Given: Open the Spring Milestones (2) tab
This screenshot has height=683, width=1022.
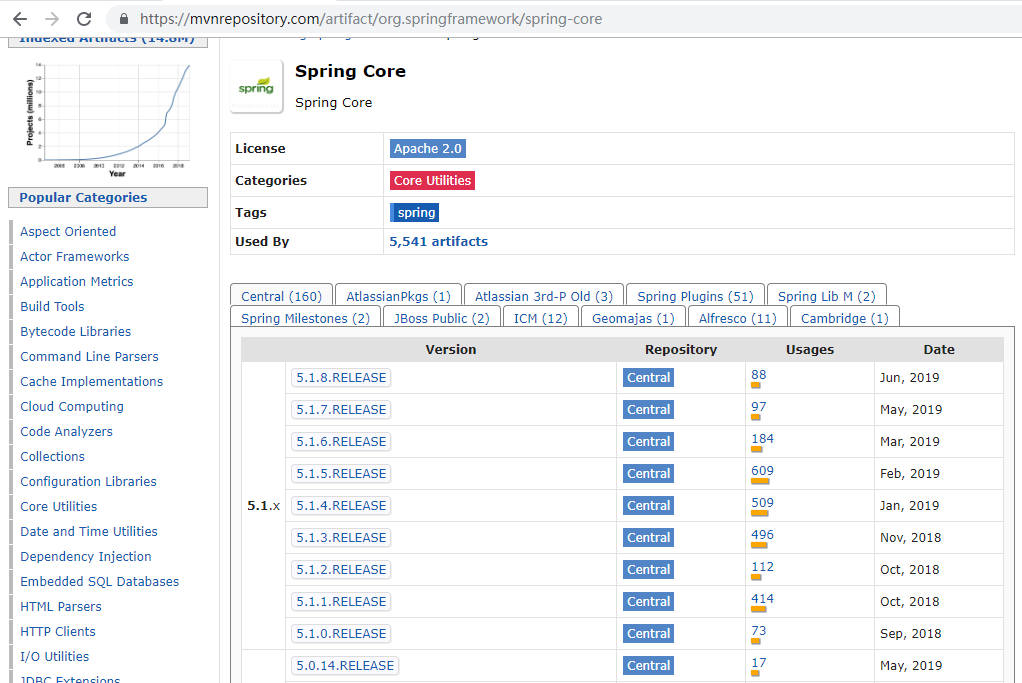Looking at the screenshot, I should click(305, 319).
